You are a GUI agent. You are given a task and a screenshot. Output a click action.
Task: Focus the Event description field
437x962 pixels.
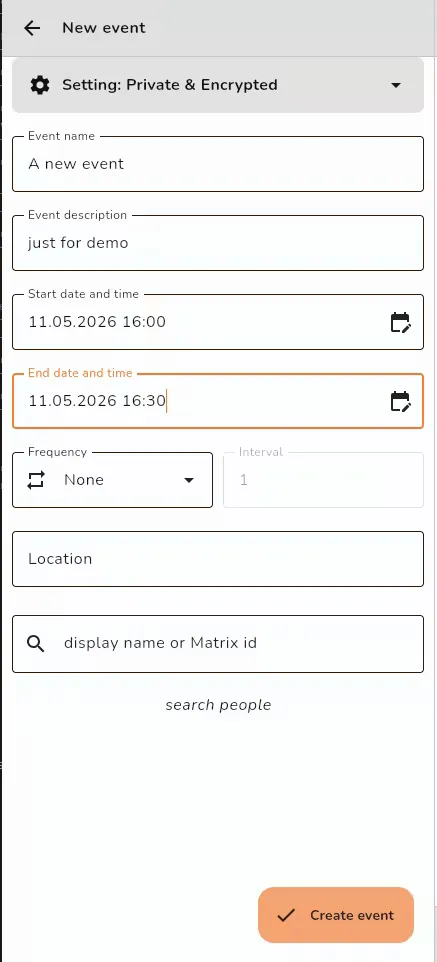pos(218,243)
